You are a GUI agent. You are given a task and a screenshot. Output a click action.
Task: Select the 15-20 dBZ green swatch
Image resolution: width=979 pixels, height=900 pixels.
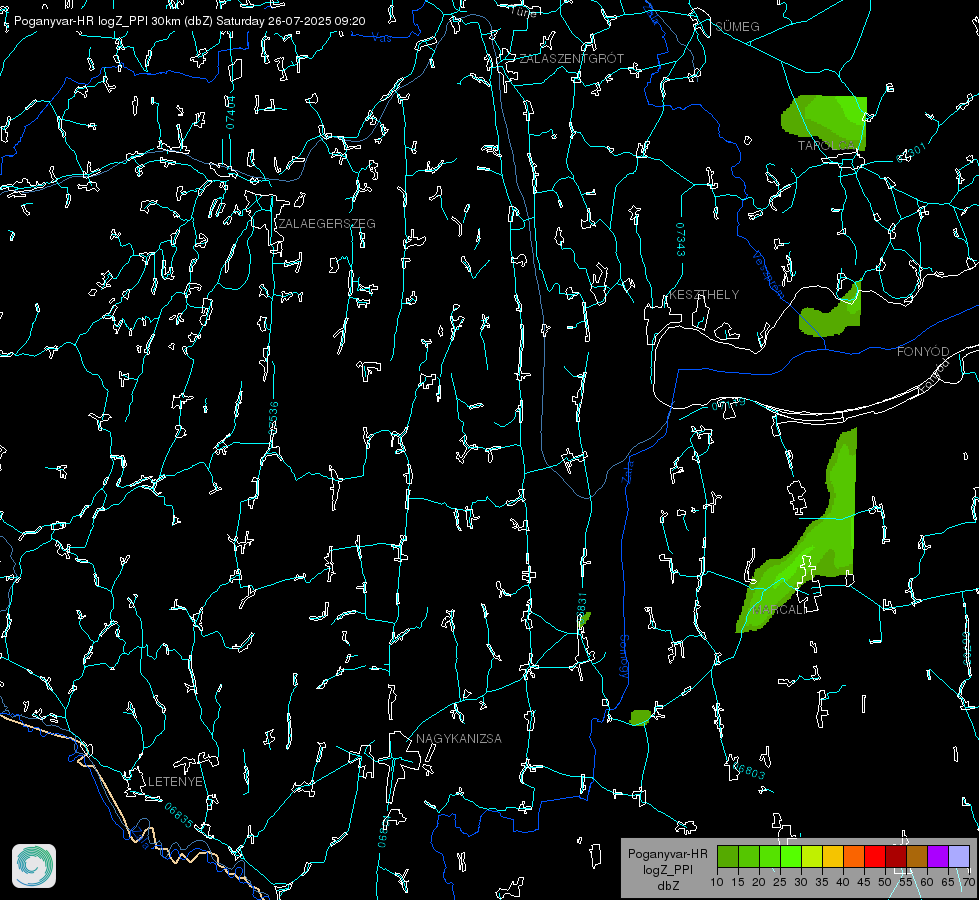coord(749,856)
